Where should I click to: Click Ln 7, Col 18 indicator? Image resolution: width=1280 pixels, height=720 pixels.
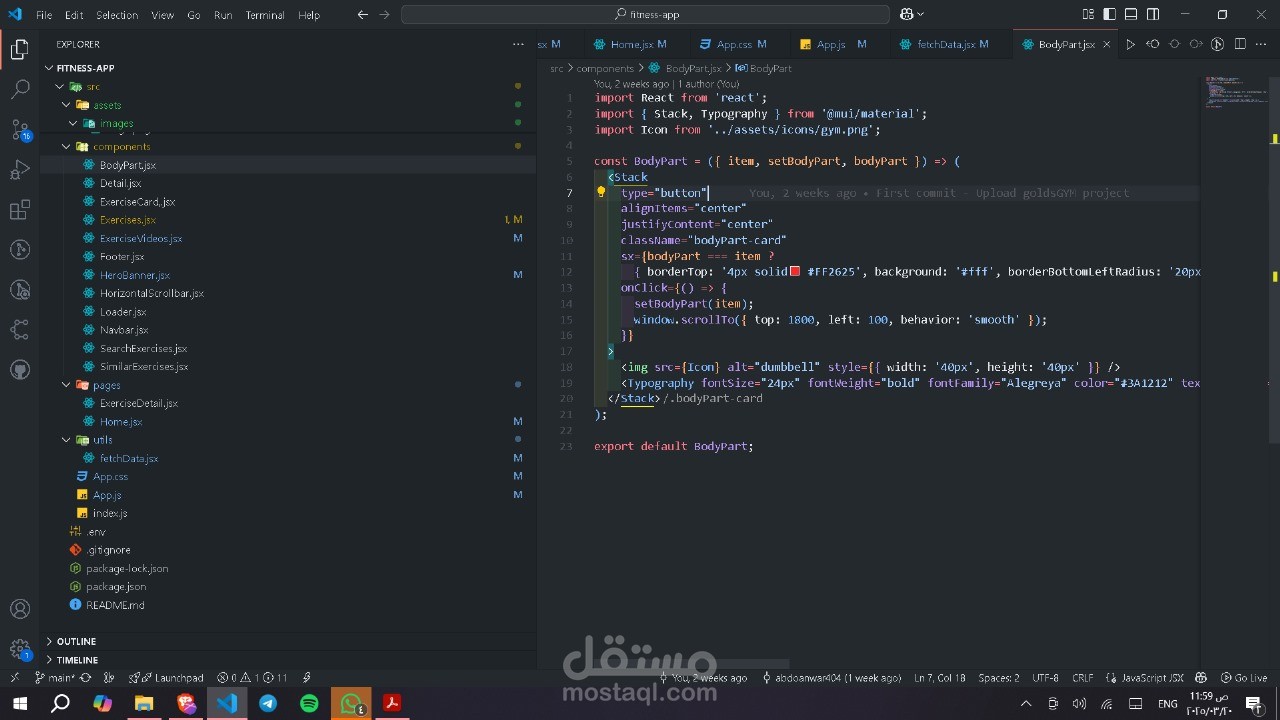pos(939,678)
